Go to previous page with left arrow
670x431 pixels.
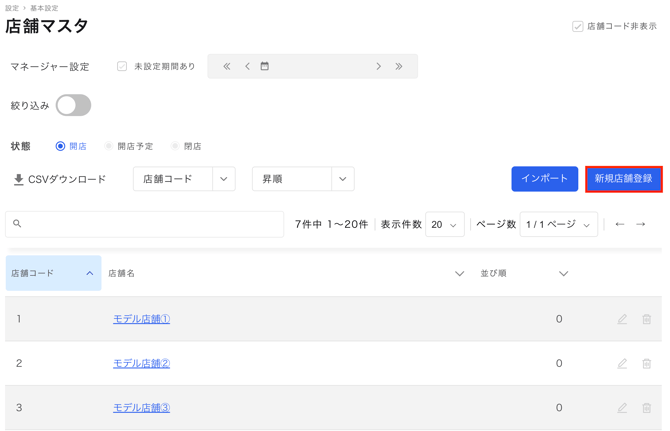[620, 224]
